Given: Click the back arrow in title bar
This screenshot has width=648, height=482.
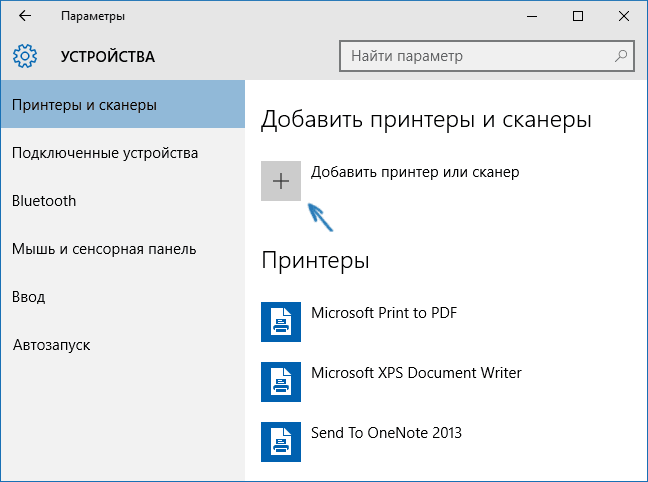Looking at the screenshot, I should [x=25, y=17].
